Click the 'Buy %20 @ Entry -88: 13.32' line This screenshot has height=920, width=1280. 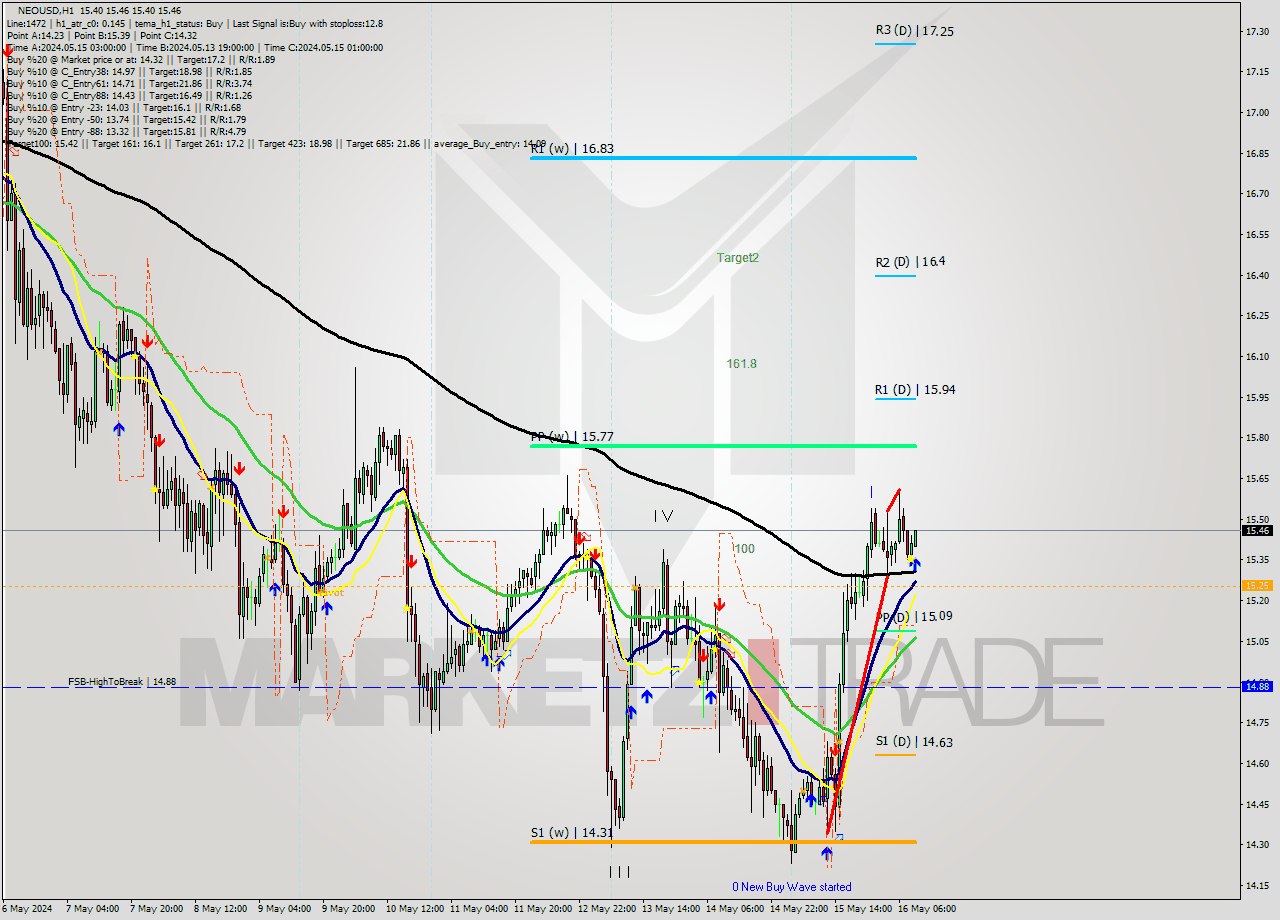[67, 131]
